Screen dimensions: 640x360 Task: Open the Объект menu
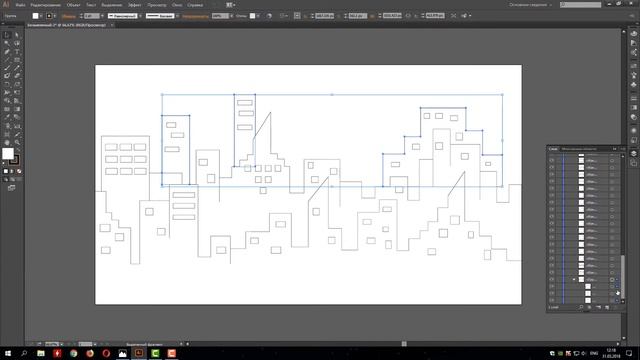tap(73, 5)
